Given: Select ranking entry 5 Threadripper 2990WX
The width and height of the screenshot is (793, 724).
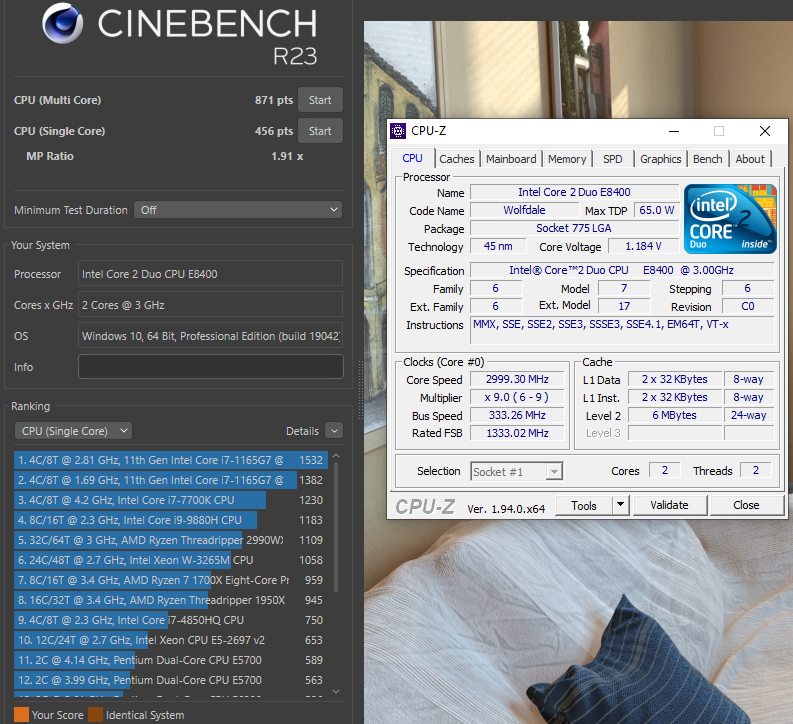Looking at the screenshot, I should [x=171, y=540].
